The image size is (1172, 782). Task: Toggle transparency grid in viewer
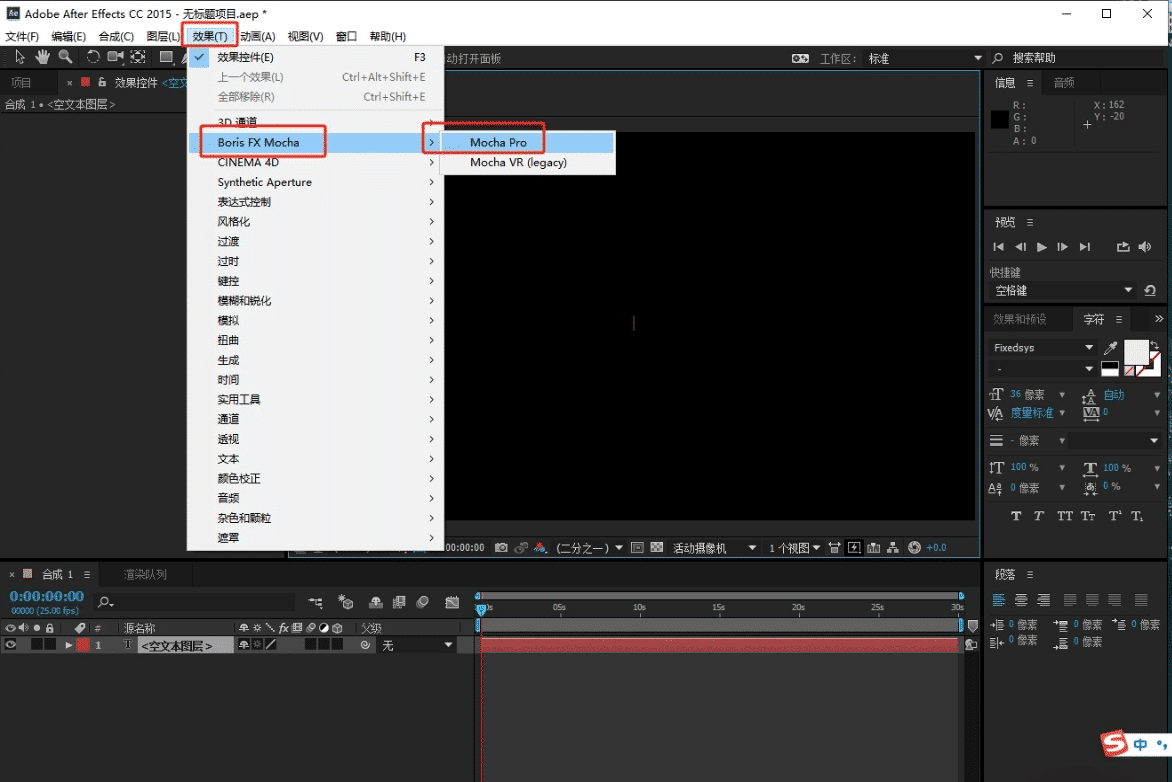[657, 548]
